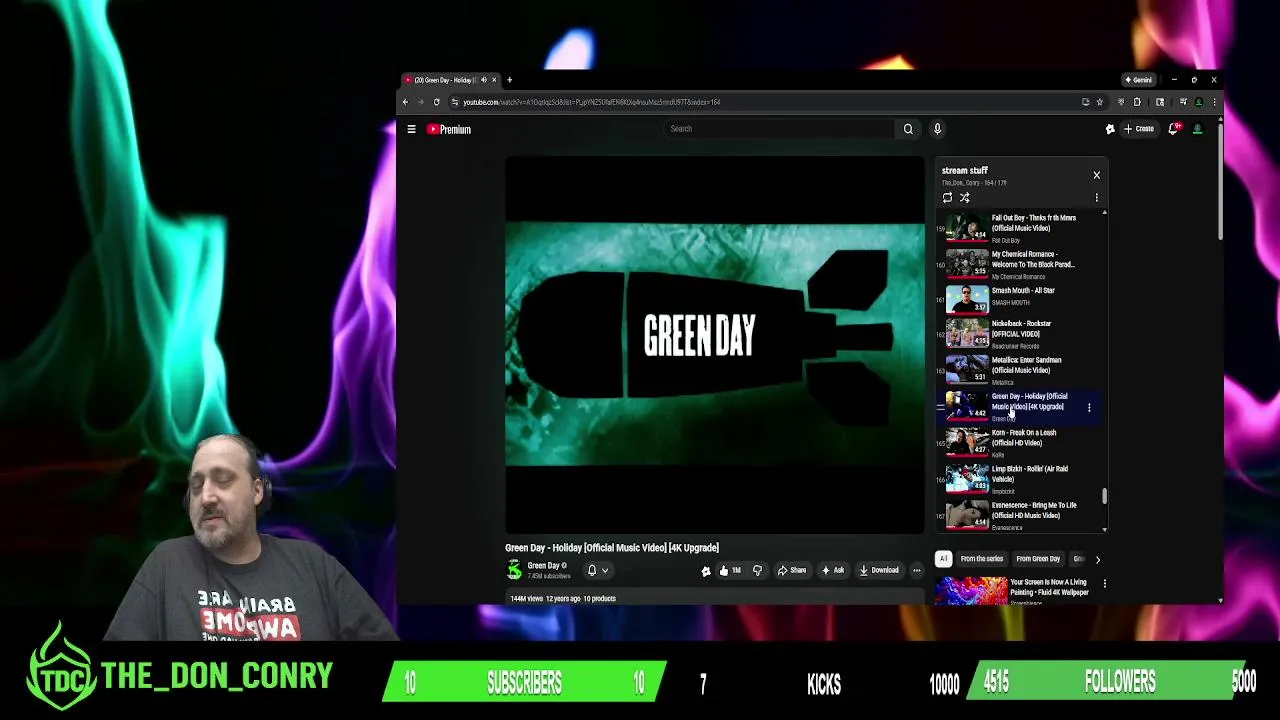Play Metallica Enter Sandman
This screenshot has height=720, width=1280.
coord(1020,370)
